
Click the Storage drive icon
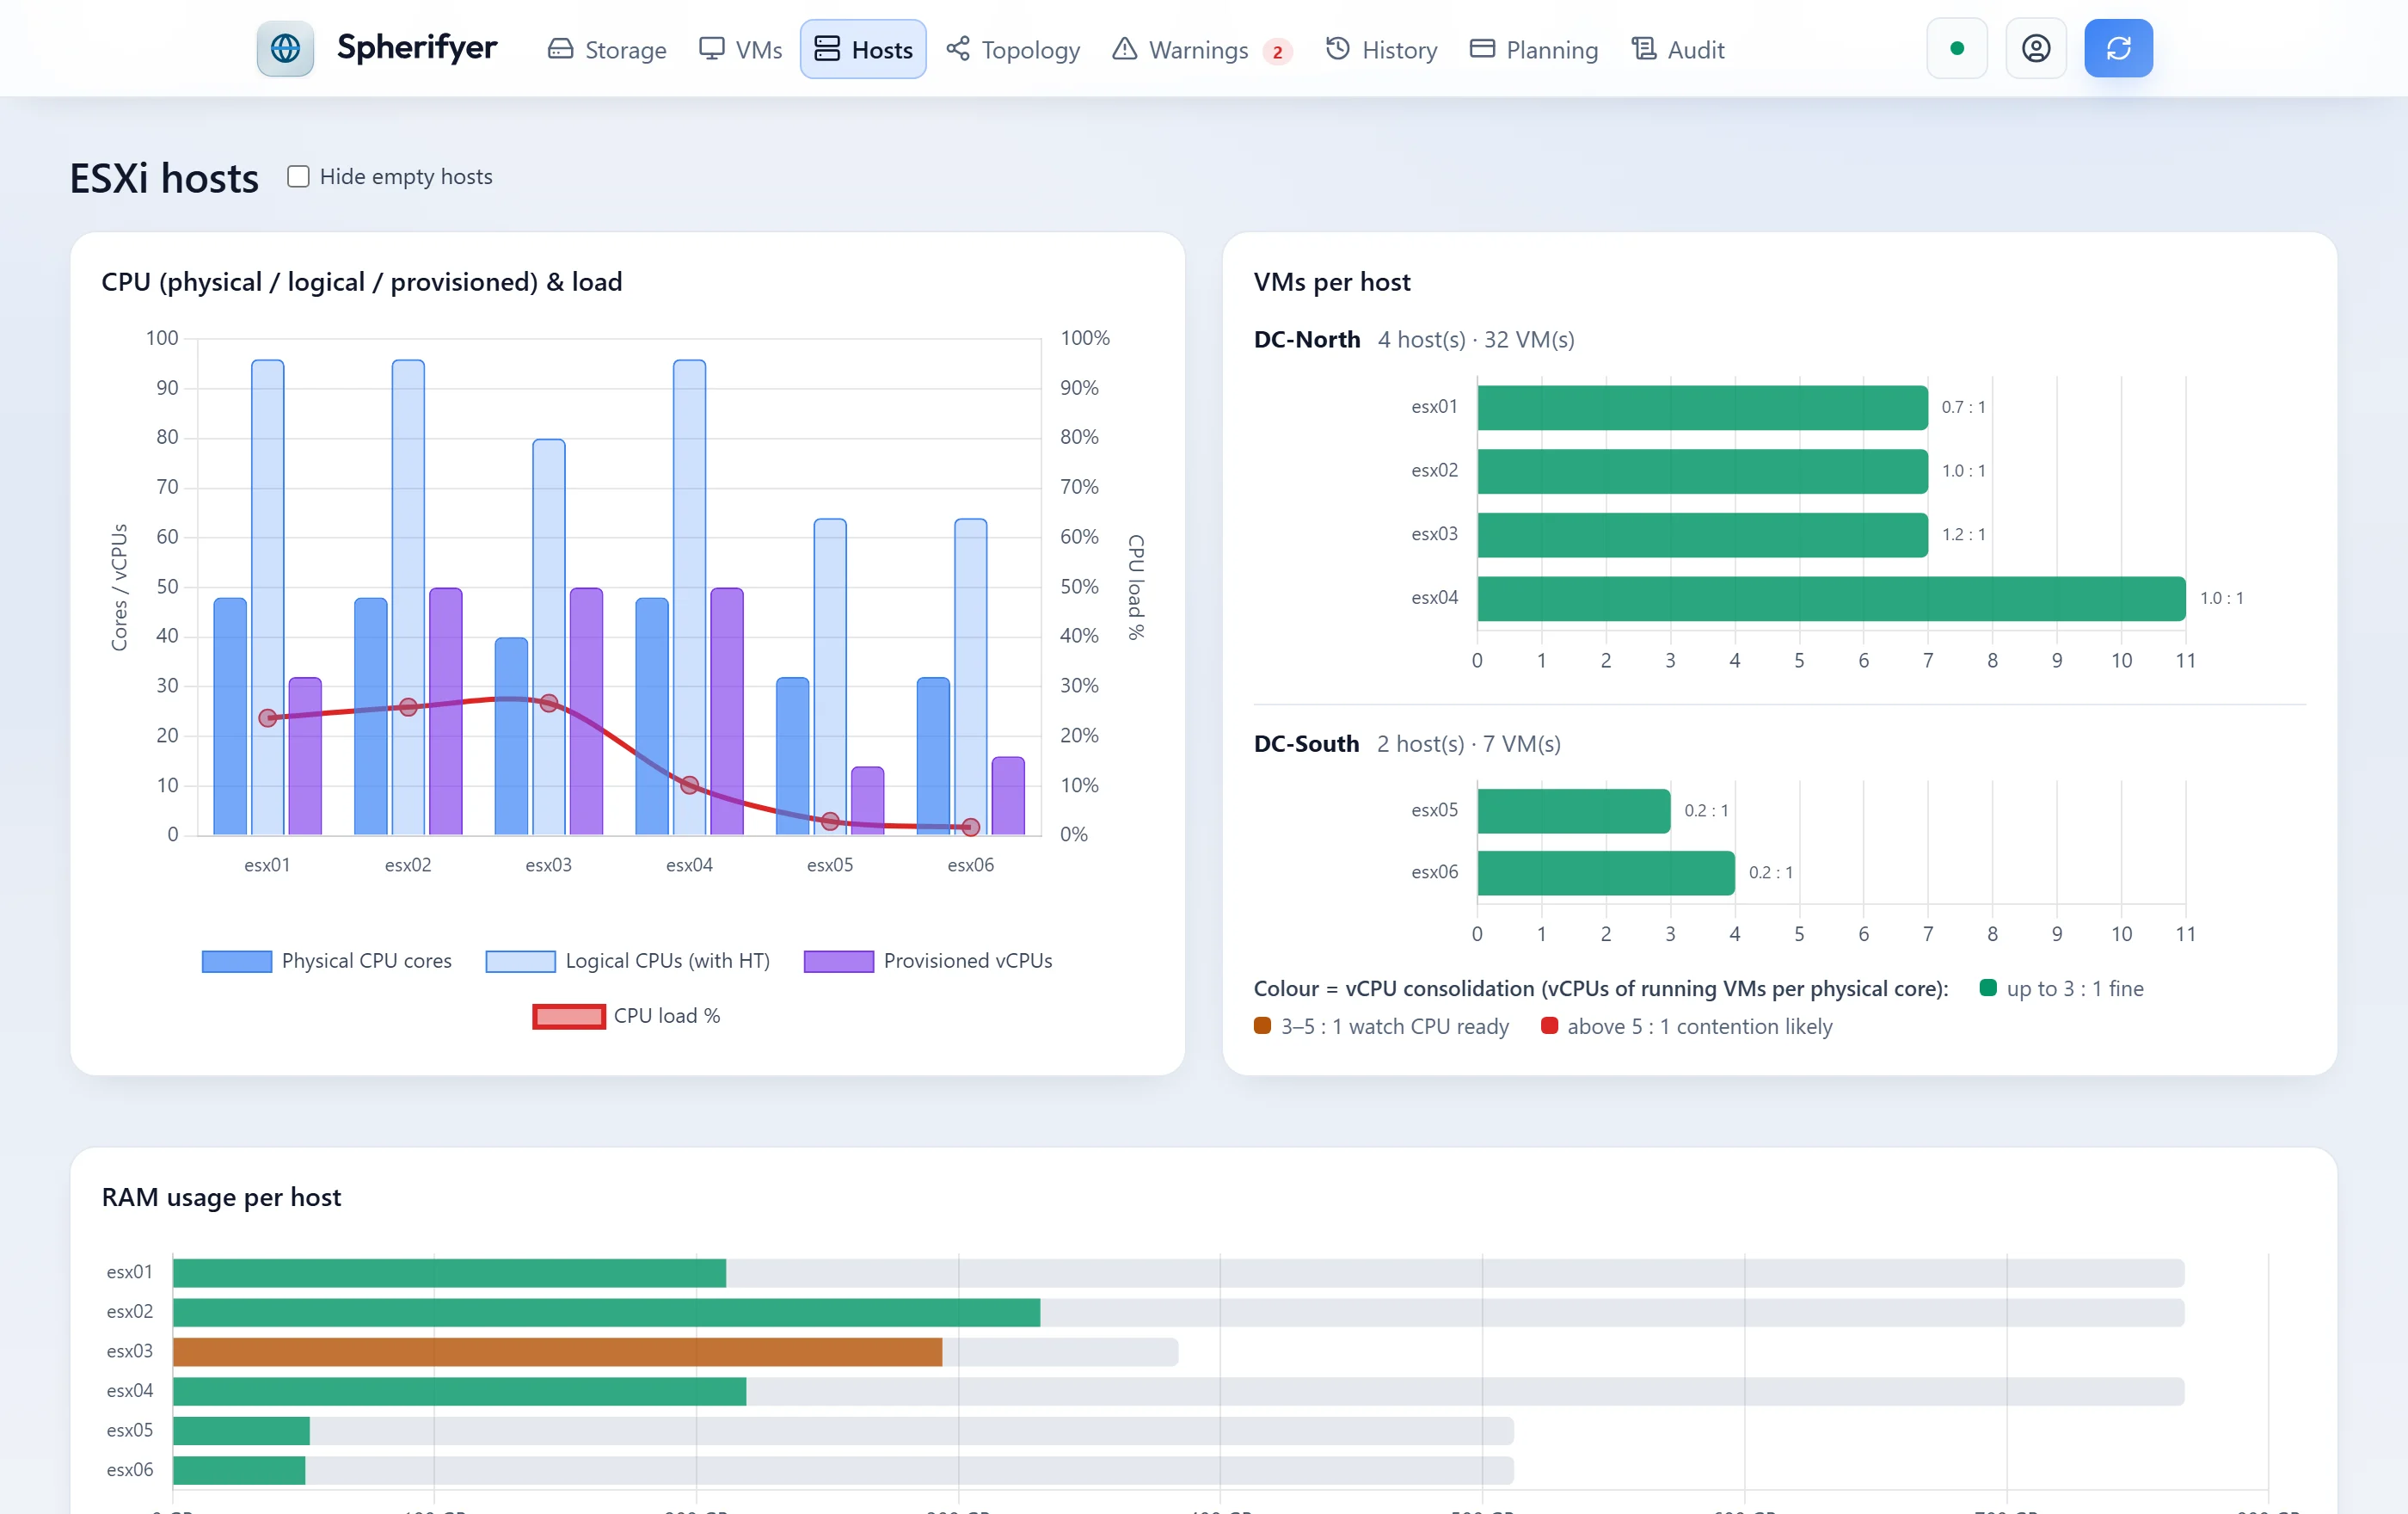click(x=560, y=49)
